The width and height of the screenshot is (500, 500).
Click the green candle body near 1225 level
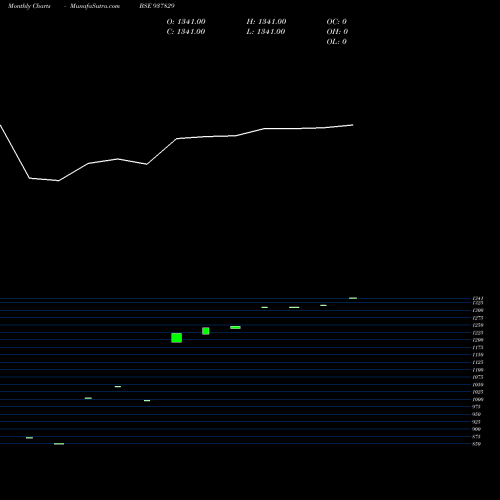206,331
